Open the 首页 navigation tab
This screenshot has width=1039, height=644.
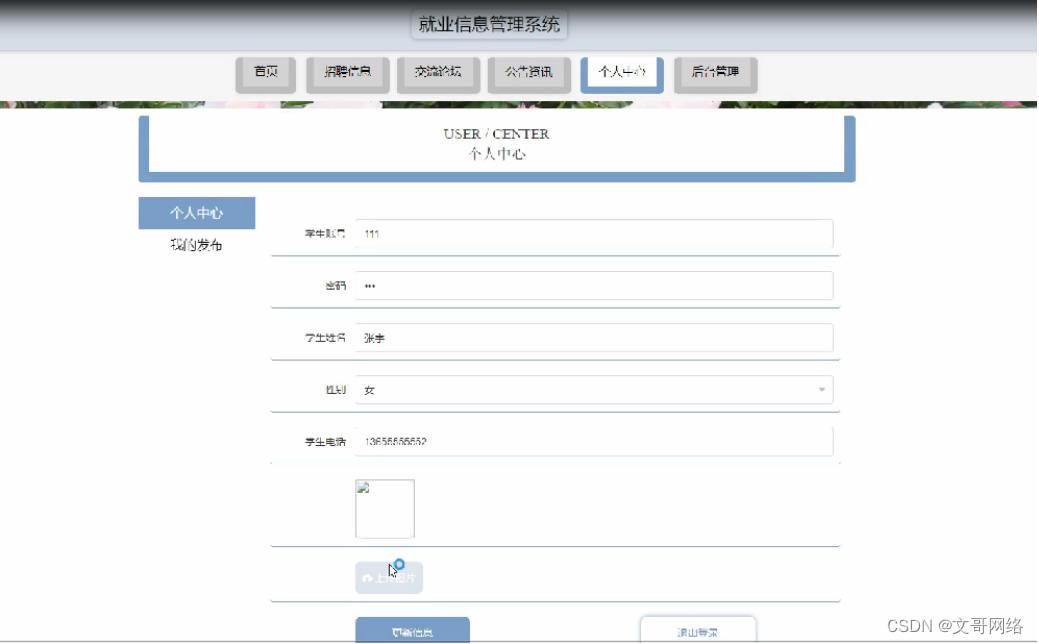[266, 74]
